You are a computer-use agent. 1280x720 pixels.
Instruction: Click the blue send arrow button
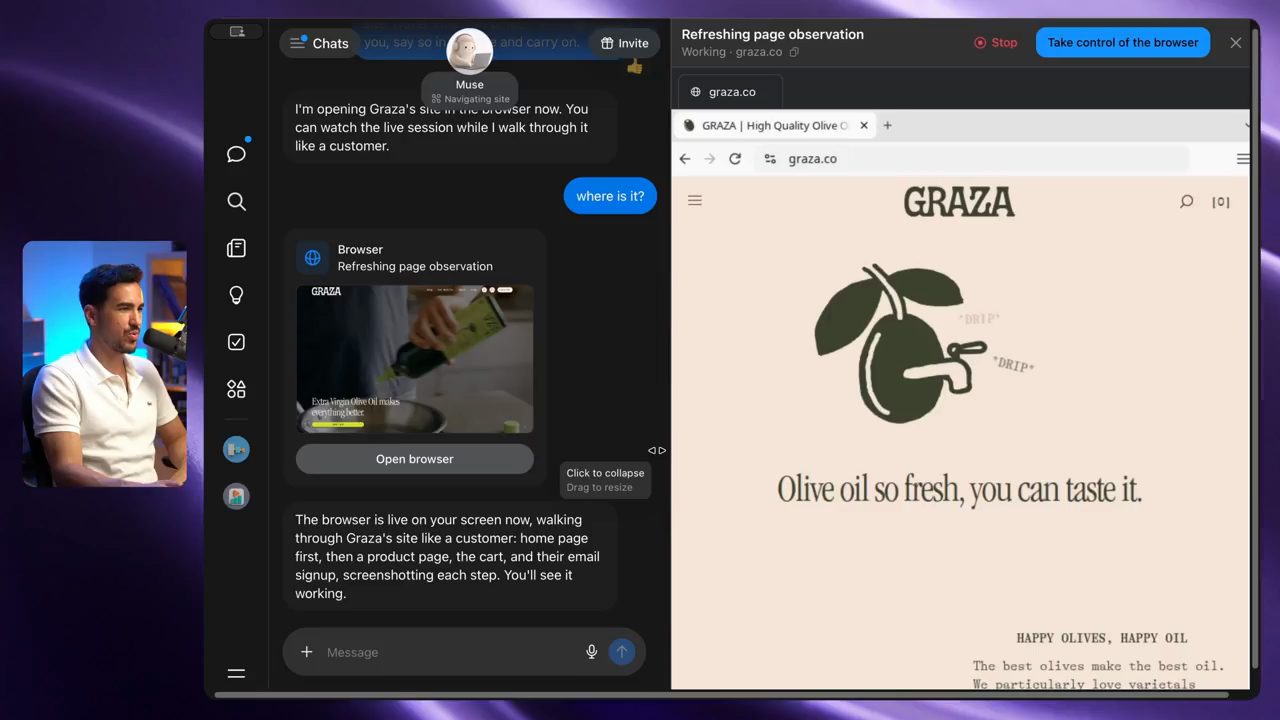621,652
